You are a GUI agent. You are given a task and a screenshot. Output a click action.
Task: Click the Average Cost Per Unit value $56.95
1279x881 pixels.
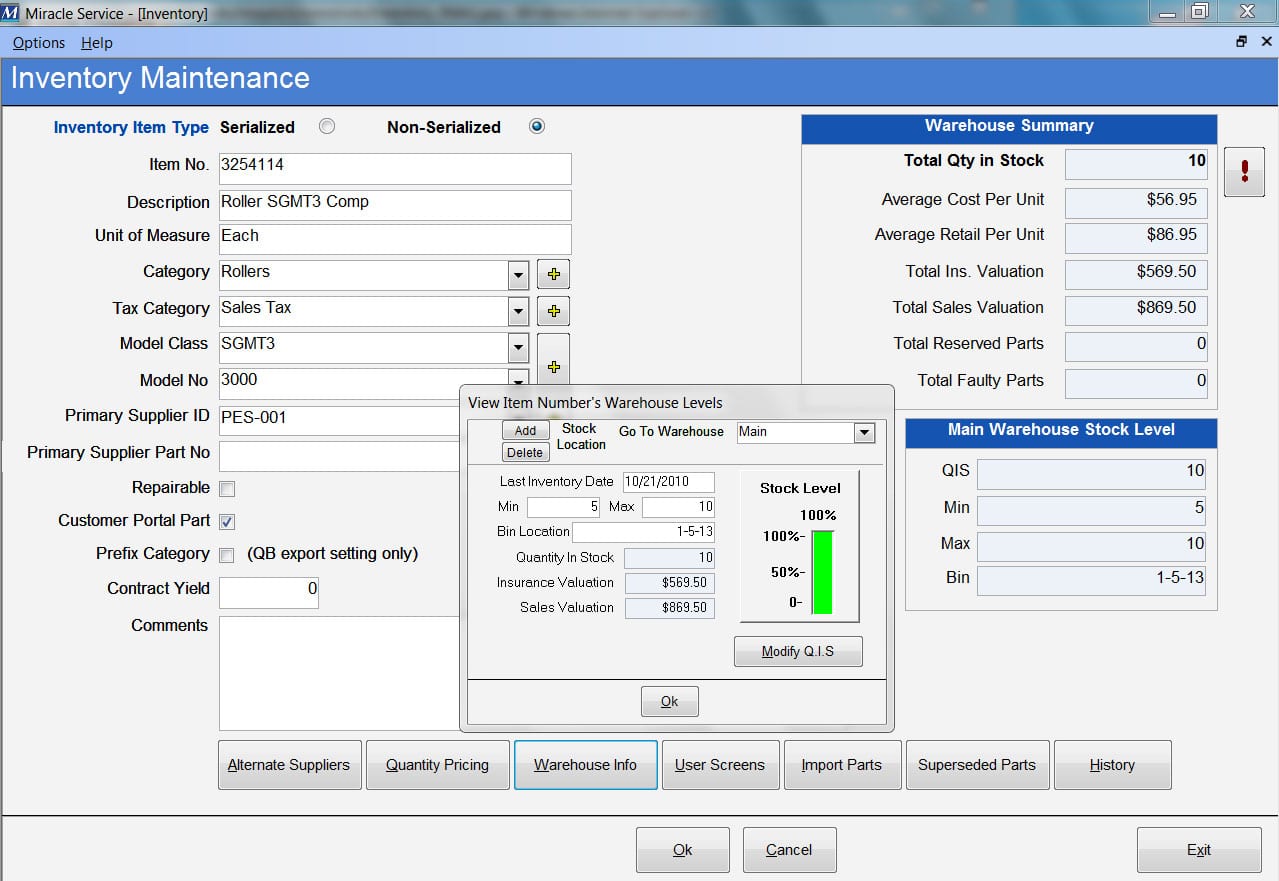click(x=1136, y=202)
